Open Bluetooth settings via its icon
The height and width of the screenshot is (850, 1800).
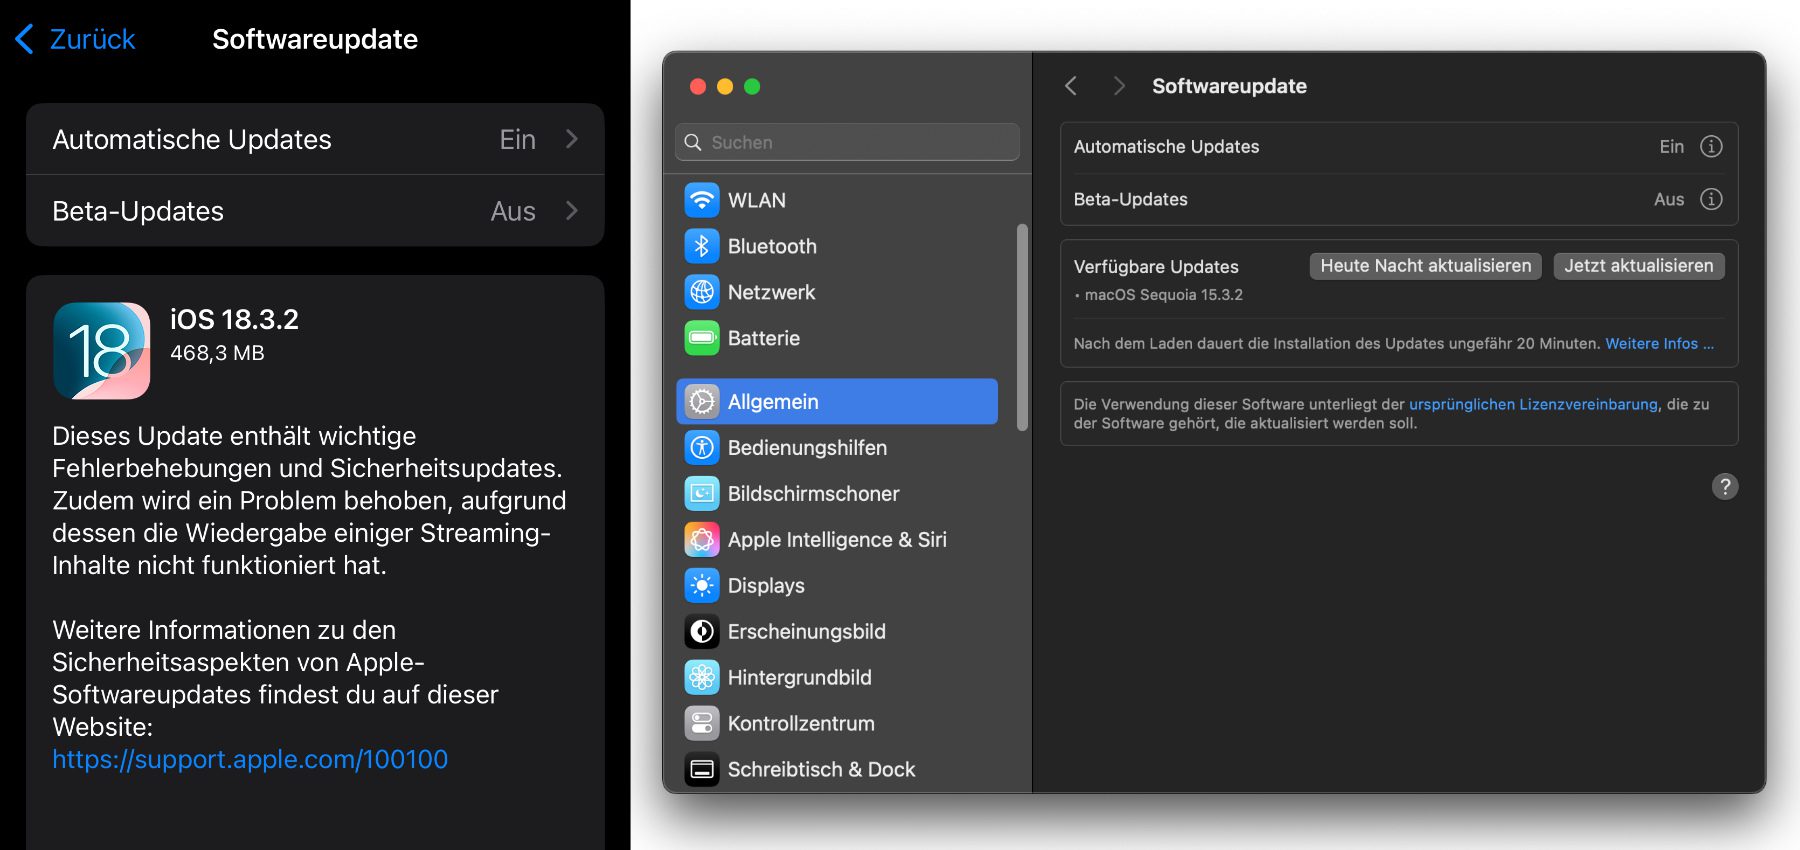pos(702,246)
